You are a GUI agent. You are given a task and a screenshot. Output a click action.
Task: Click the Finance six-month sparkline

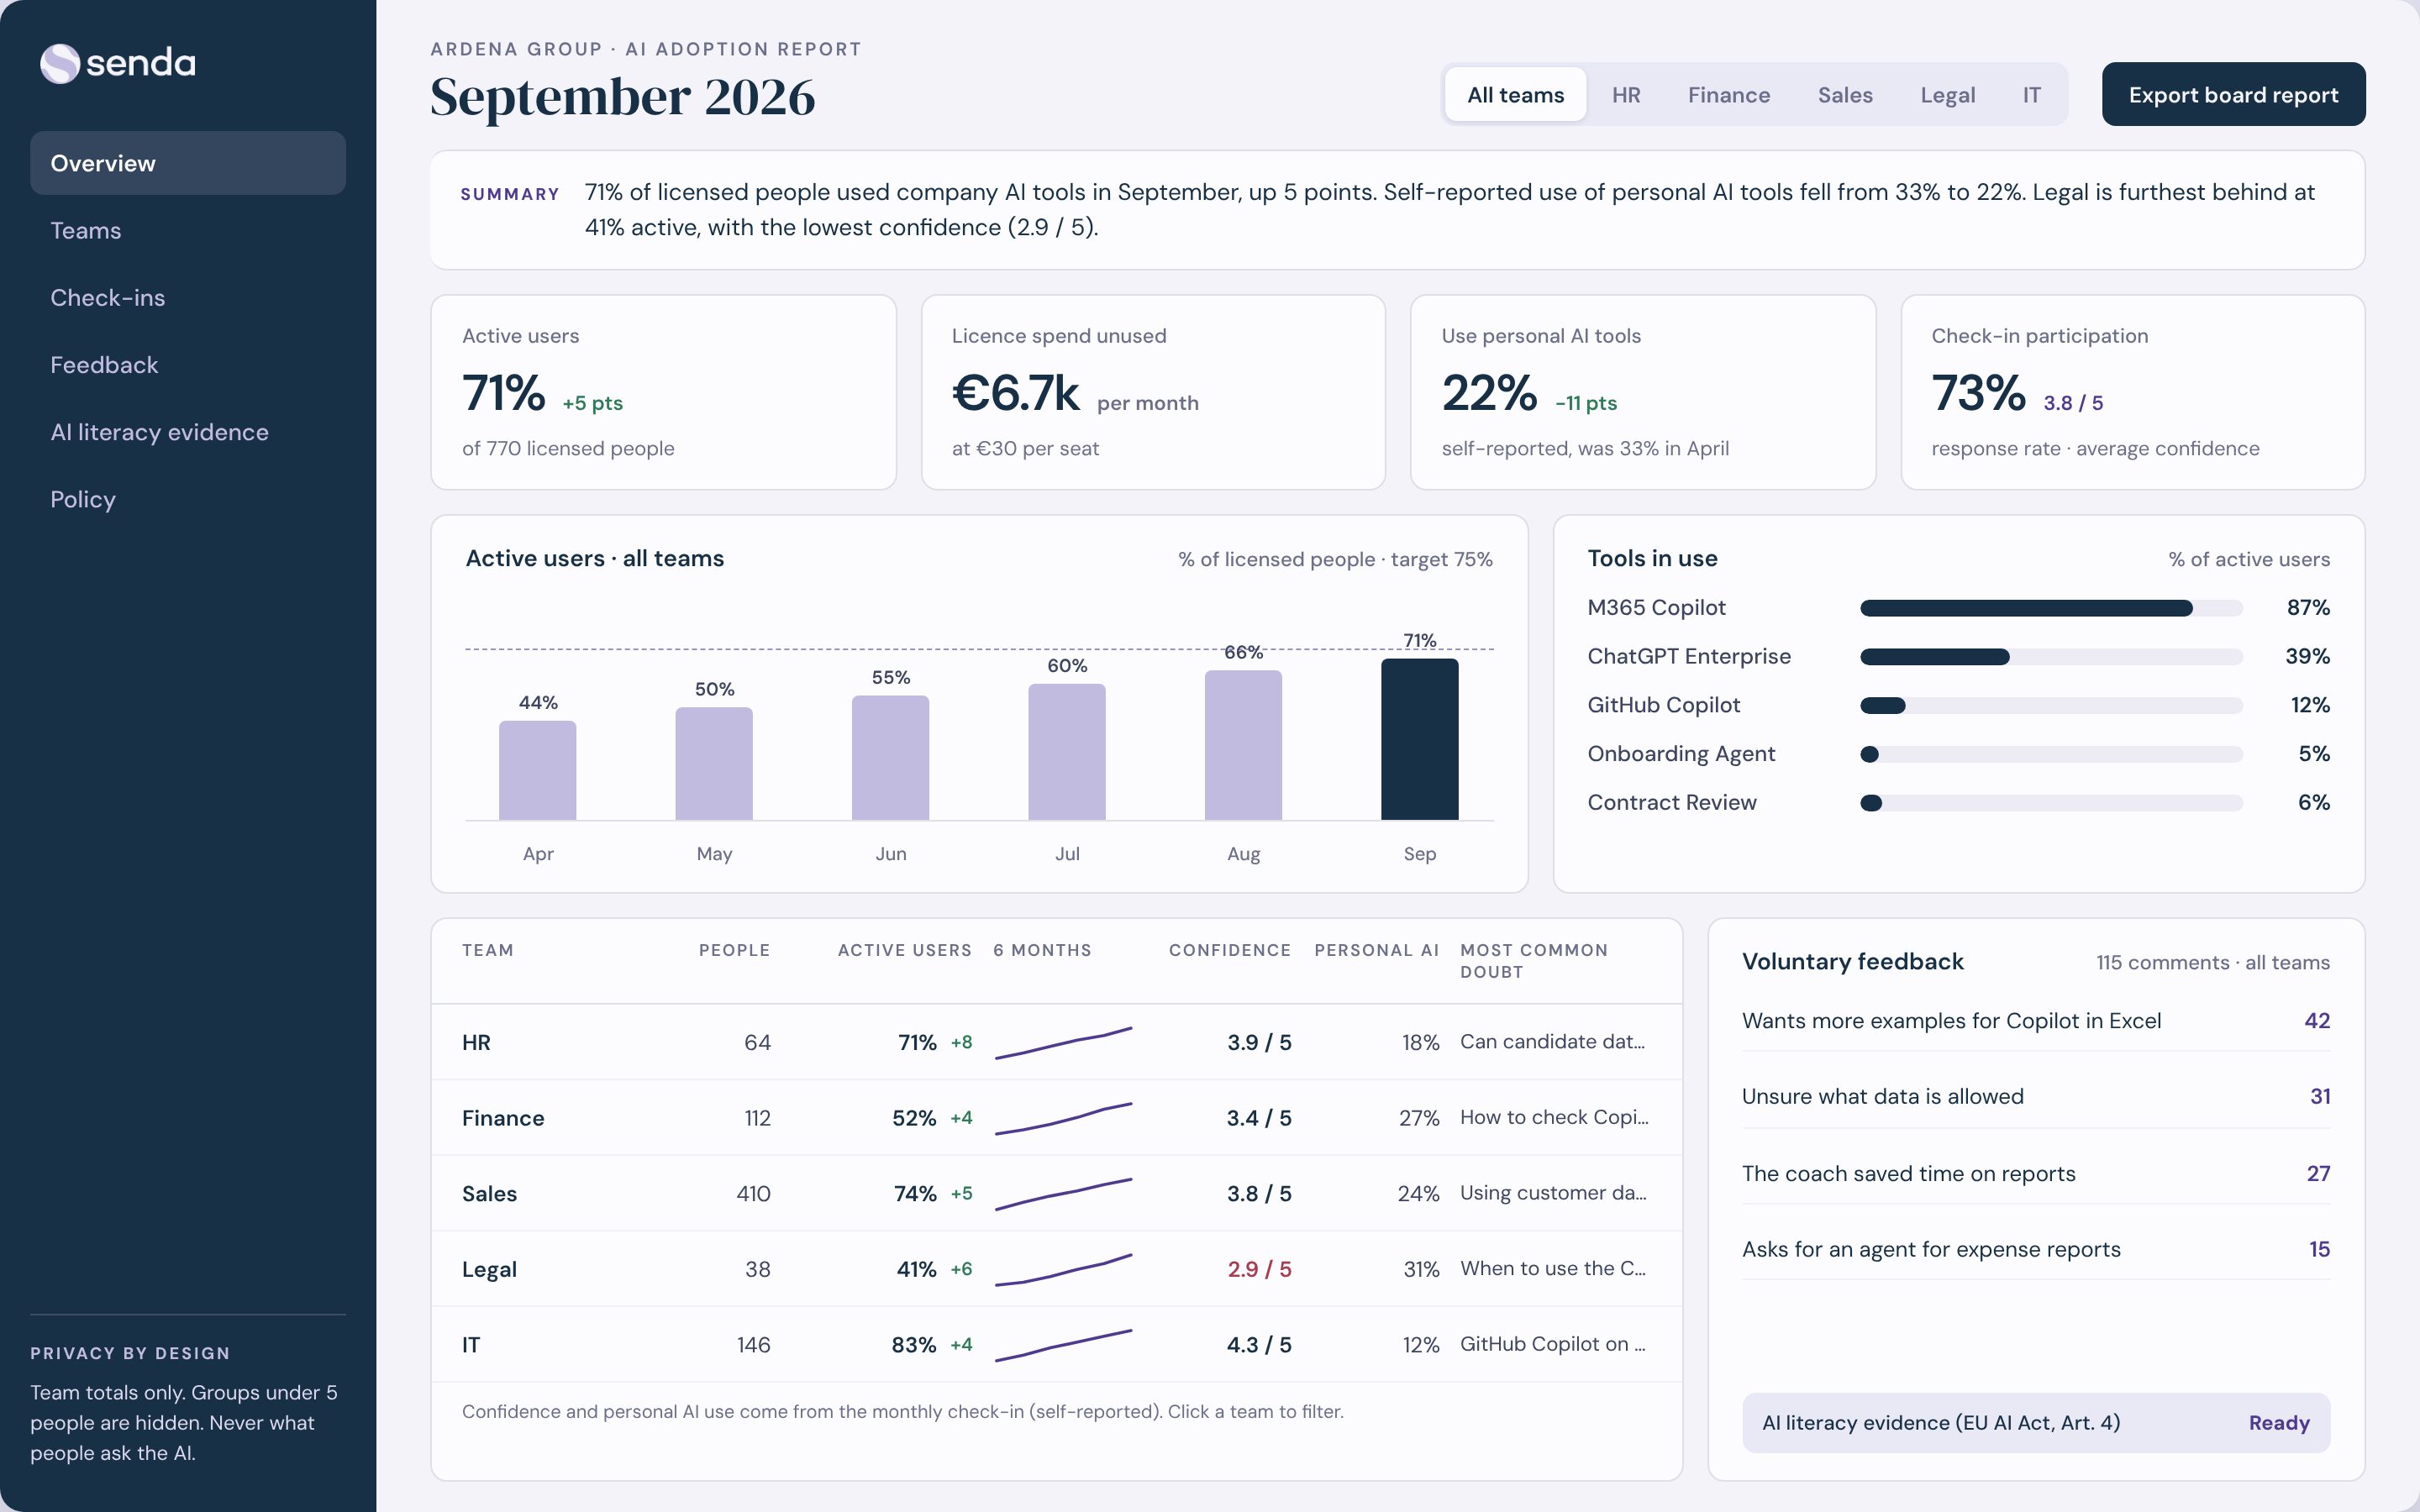[x=1063, y=1118]
